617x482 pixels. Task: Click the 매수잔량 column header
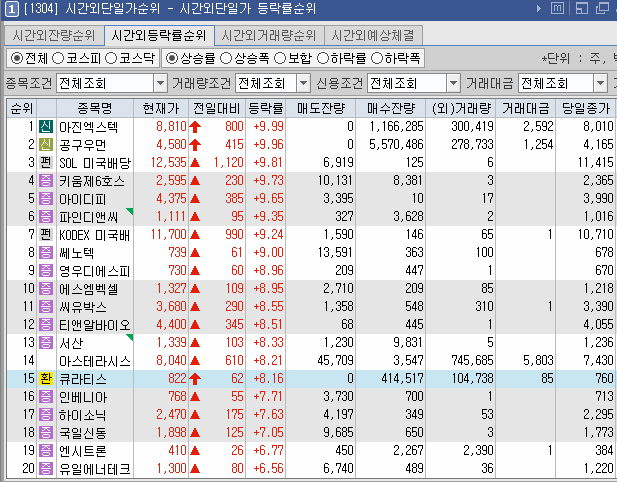(x=391, y=108)
